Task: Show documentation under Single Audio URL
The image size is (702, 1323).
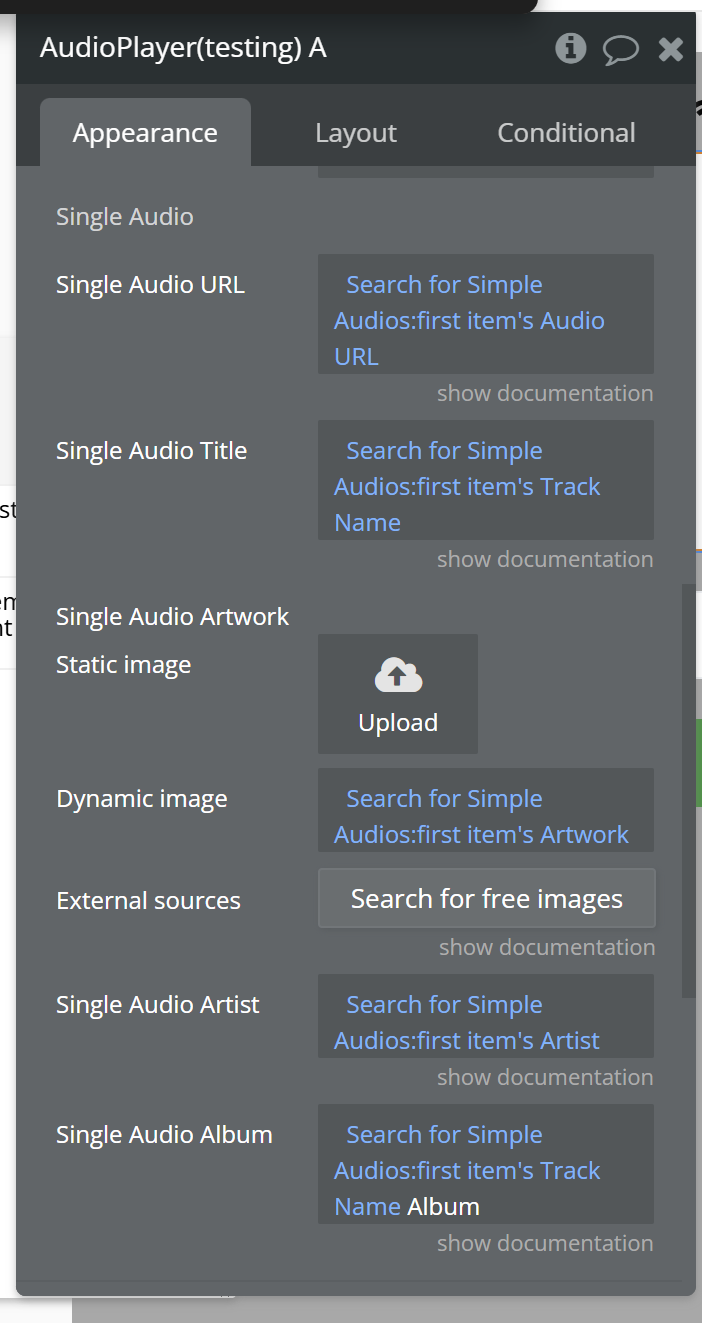Action: tap(545, 393)
